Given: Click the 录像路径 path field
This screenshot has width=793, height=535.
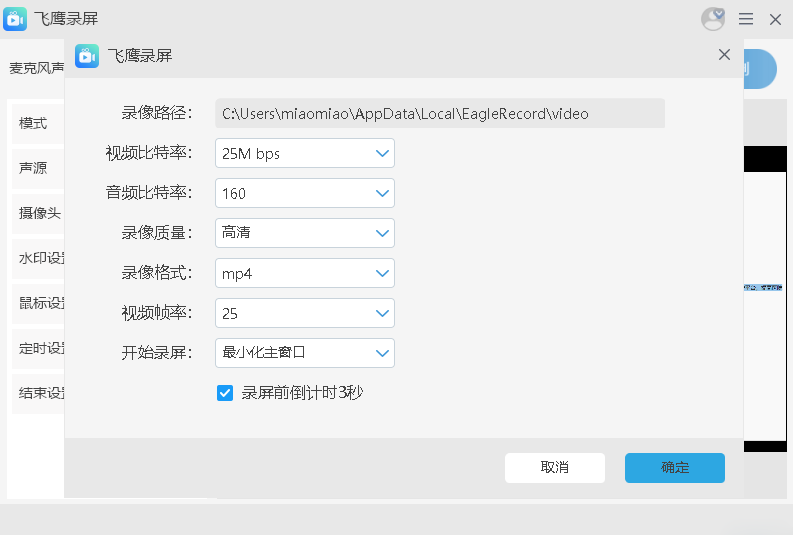Looking at the screenshot, I should [440, 113].
